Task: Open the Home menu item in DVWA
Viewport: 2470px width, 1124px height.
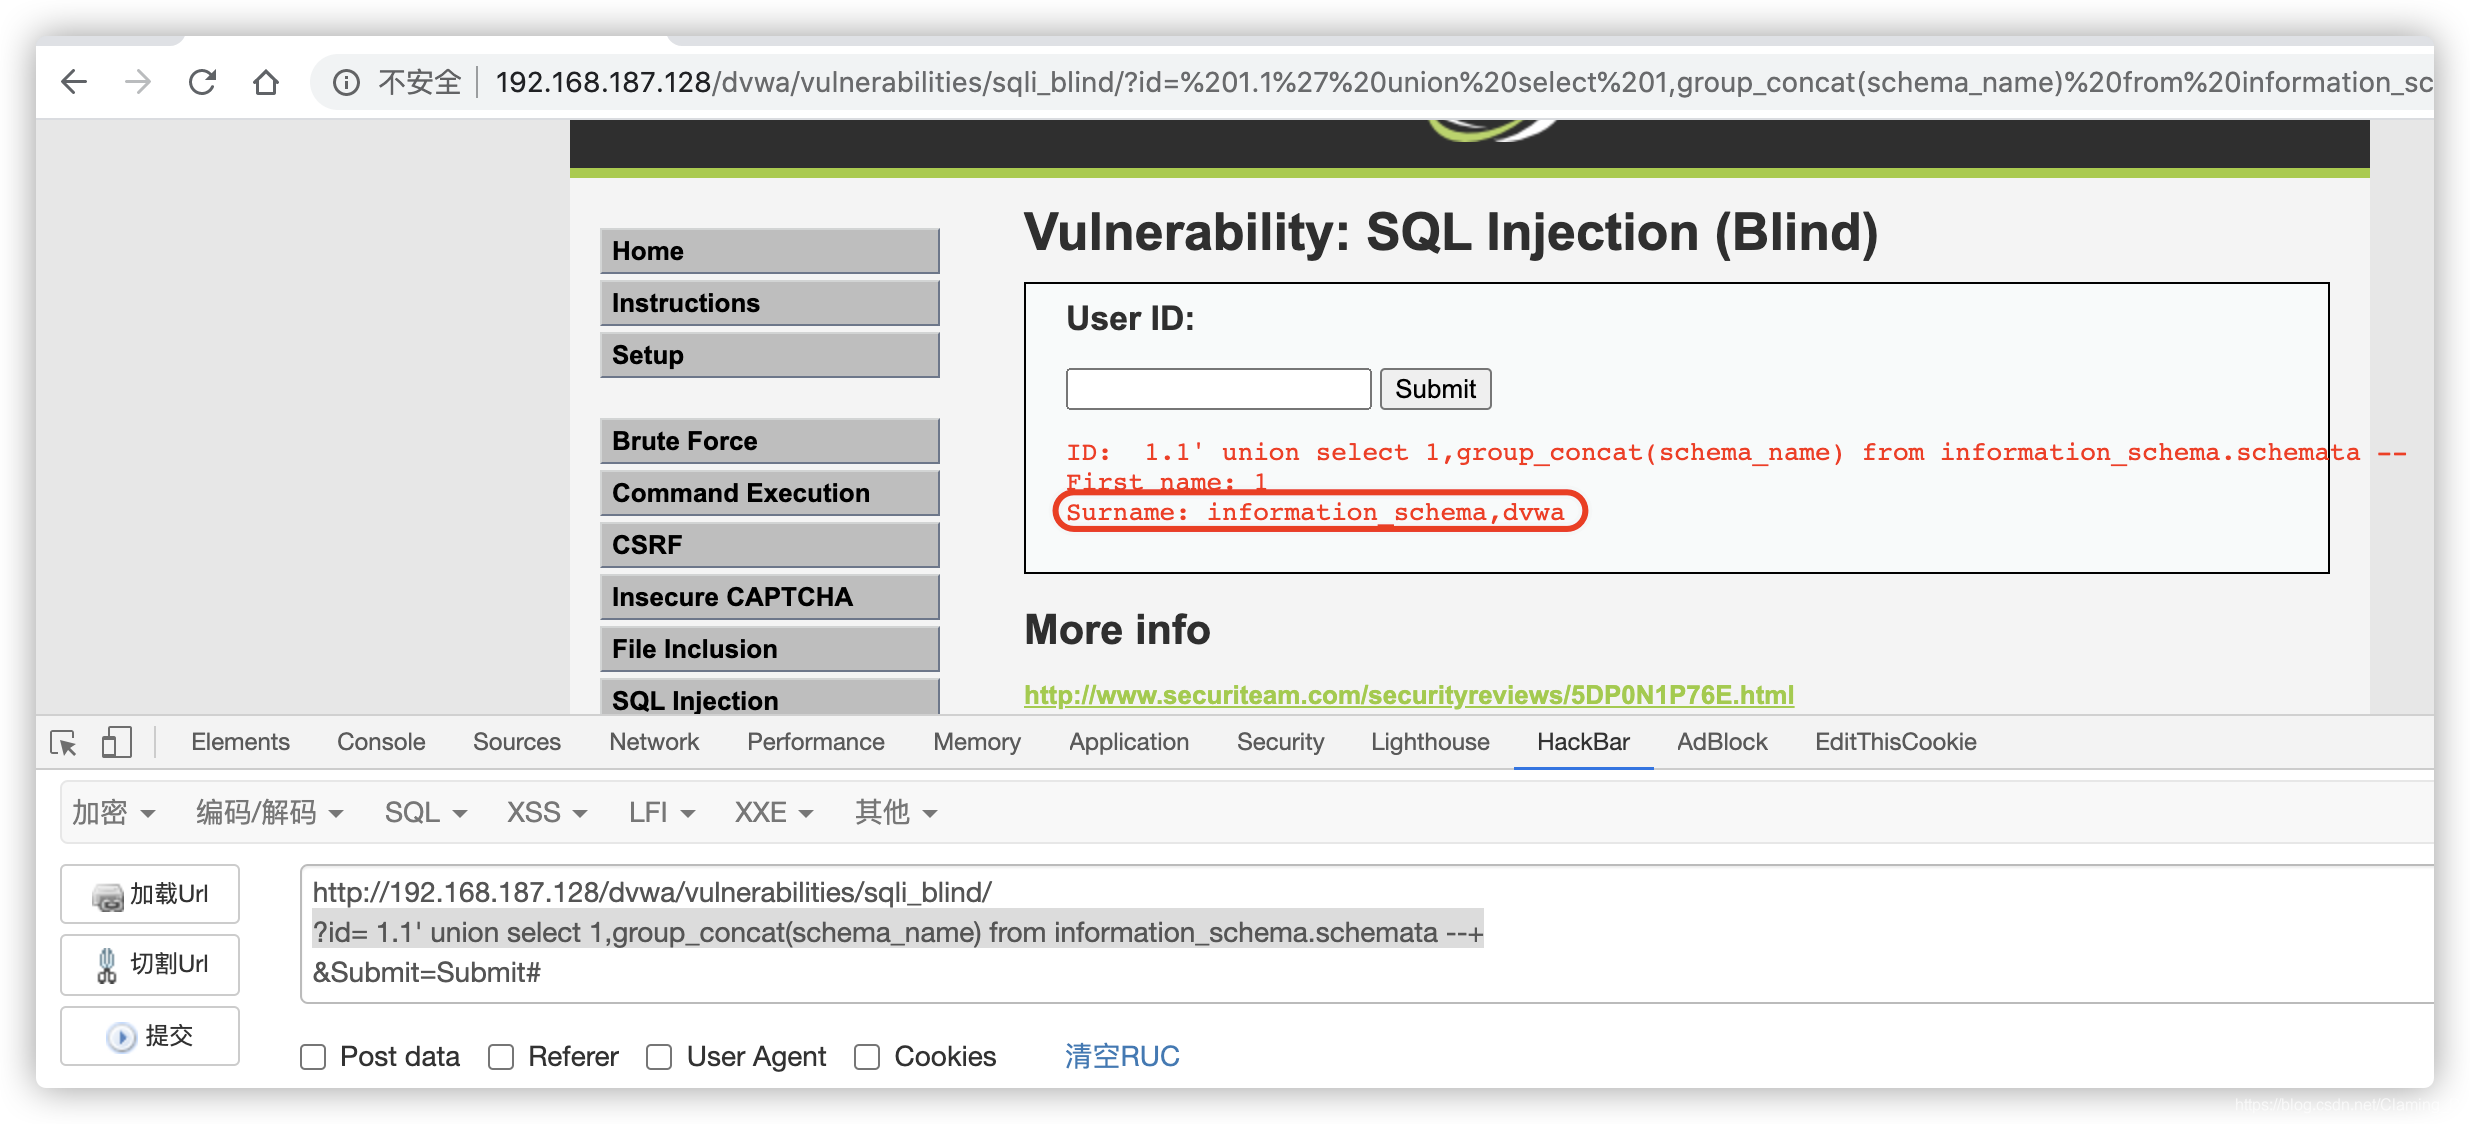Action: pyautogui.click(x=770, y=251)
